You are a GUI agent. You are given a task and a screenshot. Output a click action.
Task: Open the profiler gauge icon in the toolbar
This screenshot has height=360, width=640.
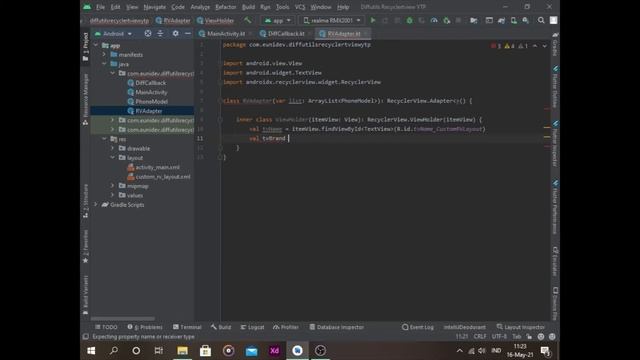pyautogui.click(x=434, y=20)
